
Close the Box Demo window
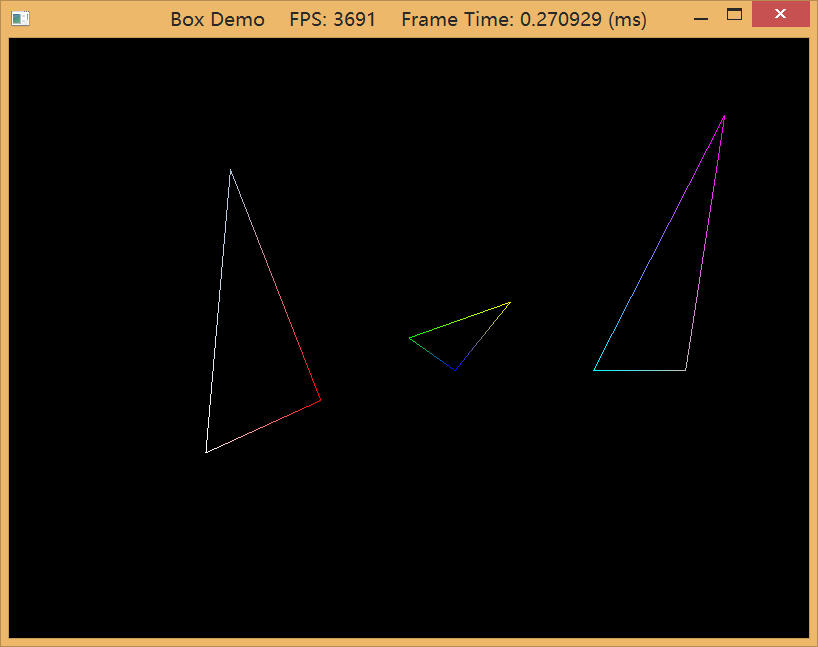tap(780, 14)
